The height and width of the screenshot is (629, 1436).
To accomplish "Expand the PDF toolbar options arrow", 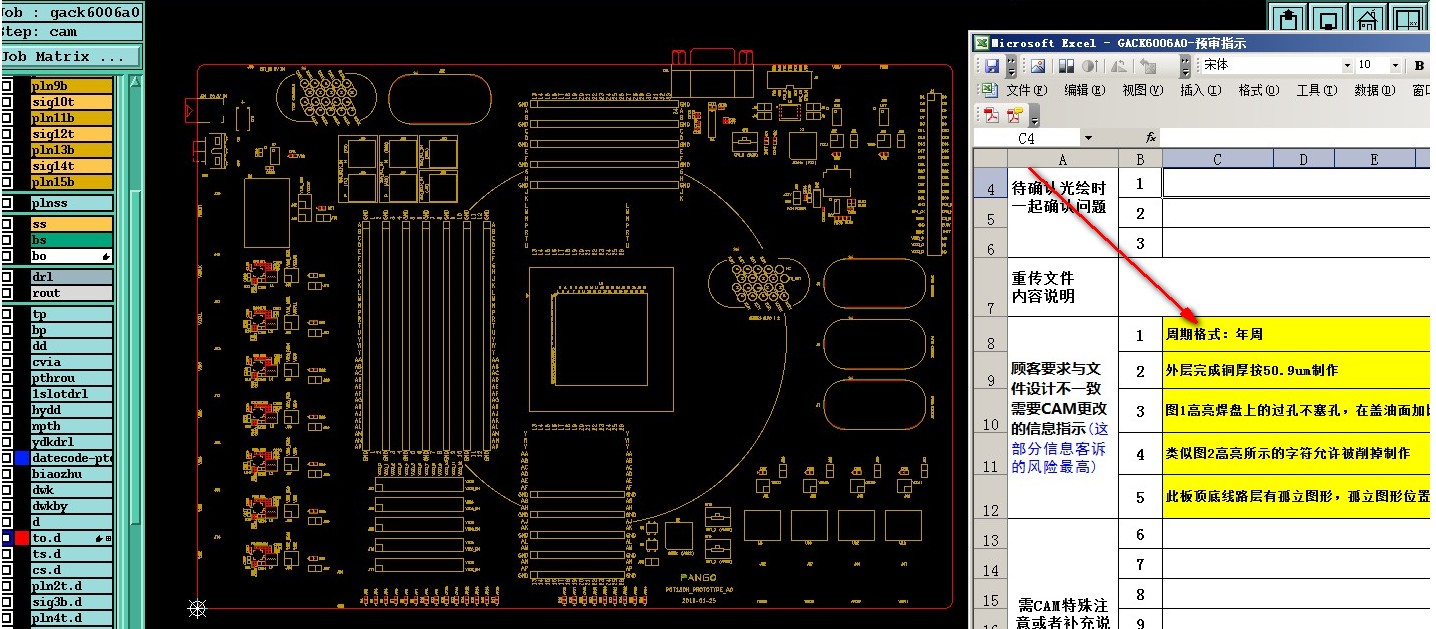I will coord(1034,114).
